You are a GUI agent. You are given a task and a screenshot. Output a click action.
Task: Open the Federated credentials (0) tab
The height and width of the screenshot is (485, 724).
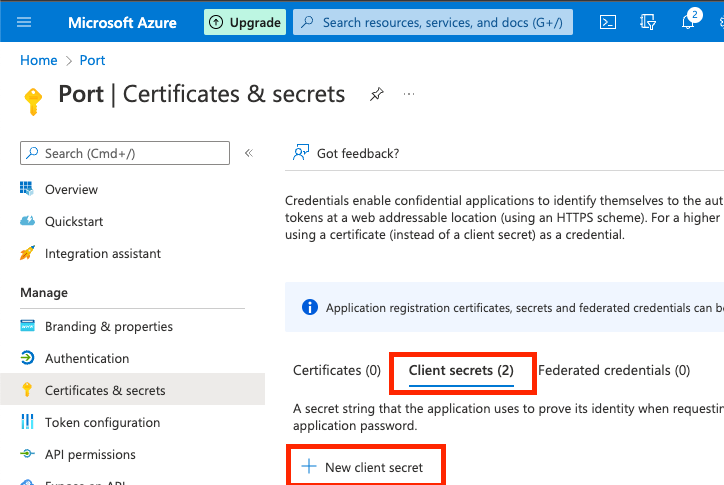(614, 370)
